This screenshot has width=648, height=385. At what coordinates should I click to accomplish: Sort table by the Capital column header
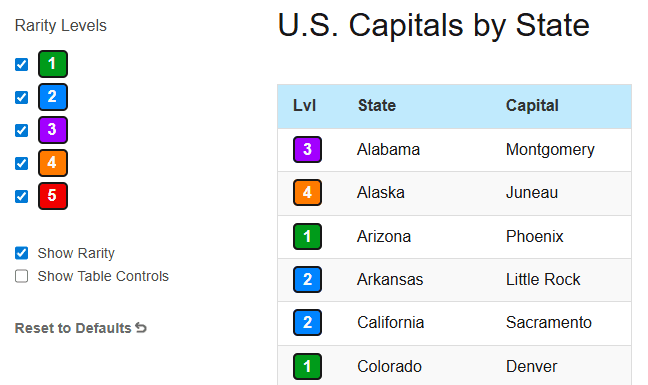click(x=532, y=106)
